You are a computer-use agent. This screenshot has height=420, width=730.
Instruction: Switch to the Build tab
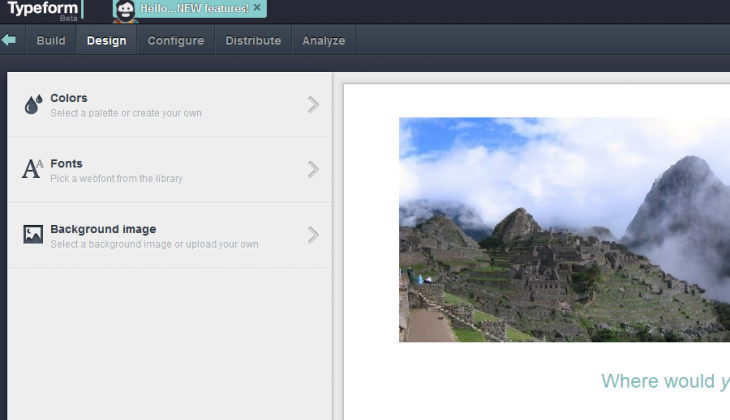51,41
